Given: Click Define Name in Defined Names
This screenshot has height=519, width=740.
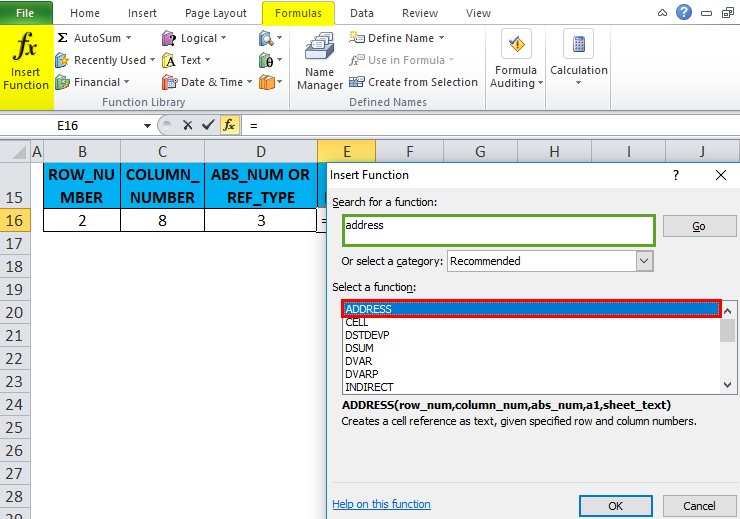Looking at the screenshot, I should pyautogui.click(x=396, y=38).
